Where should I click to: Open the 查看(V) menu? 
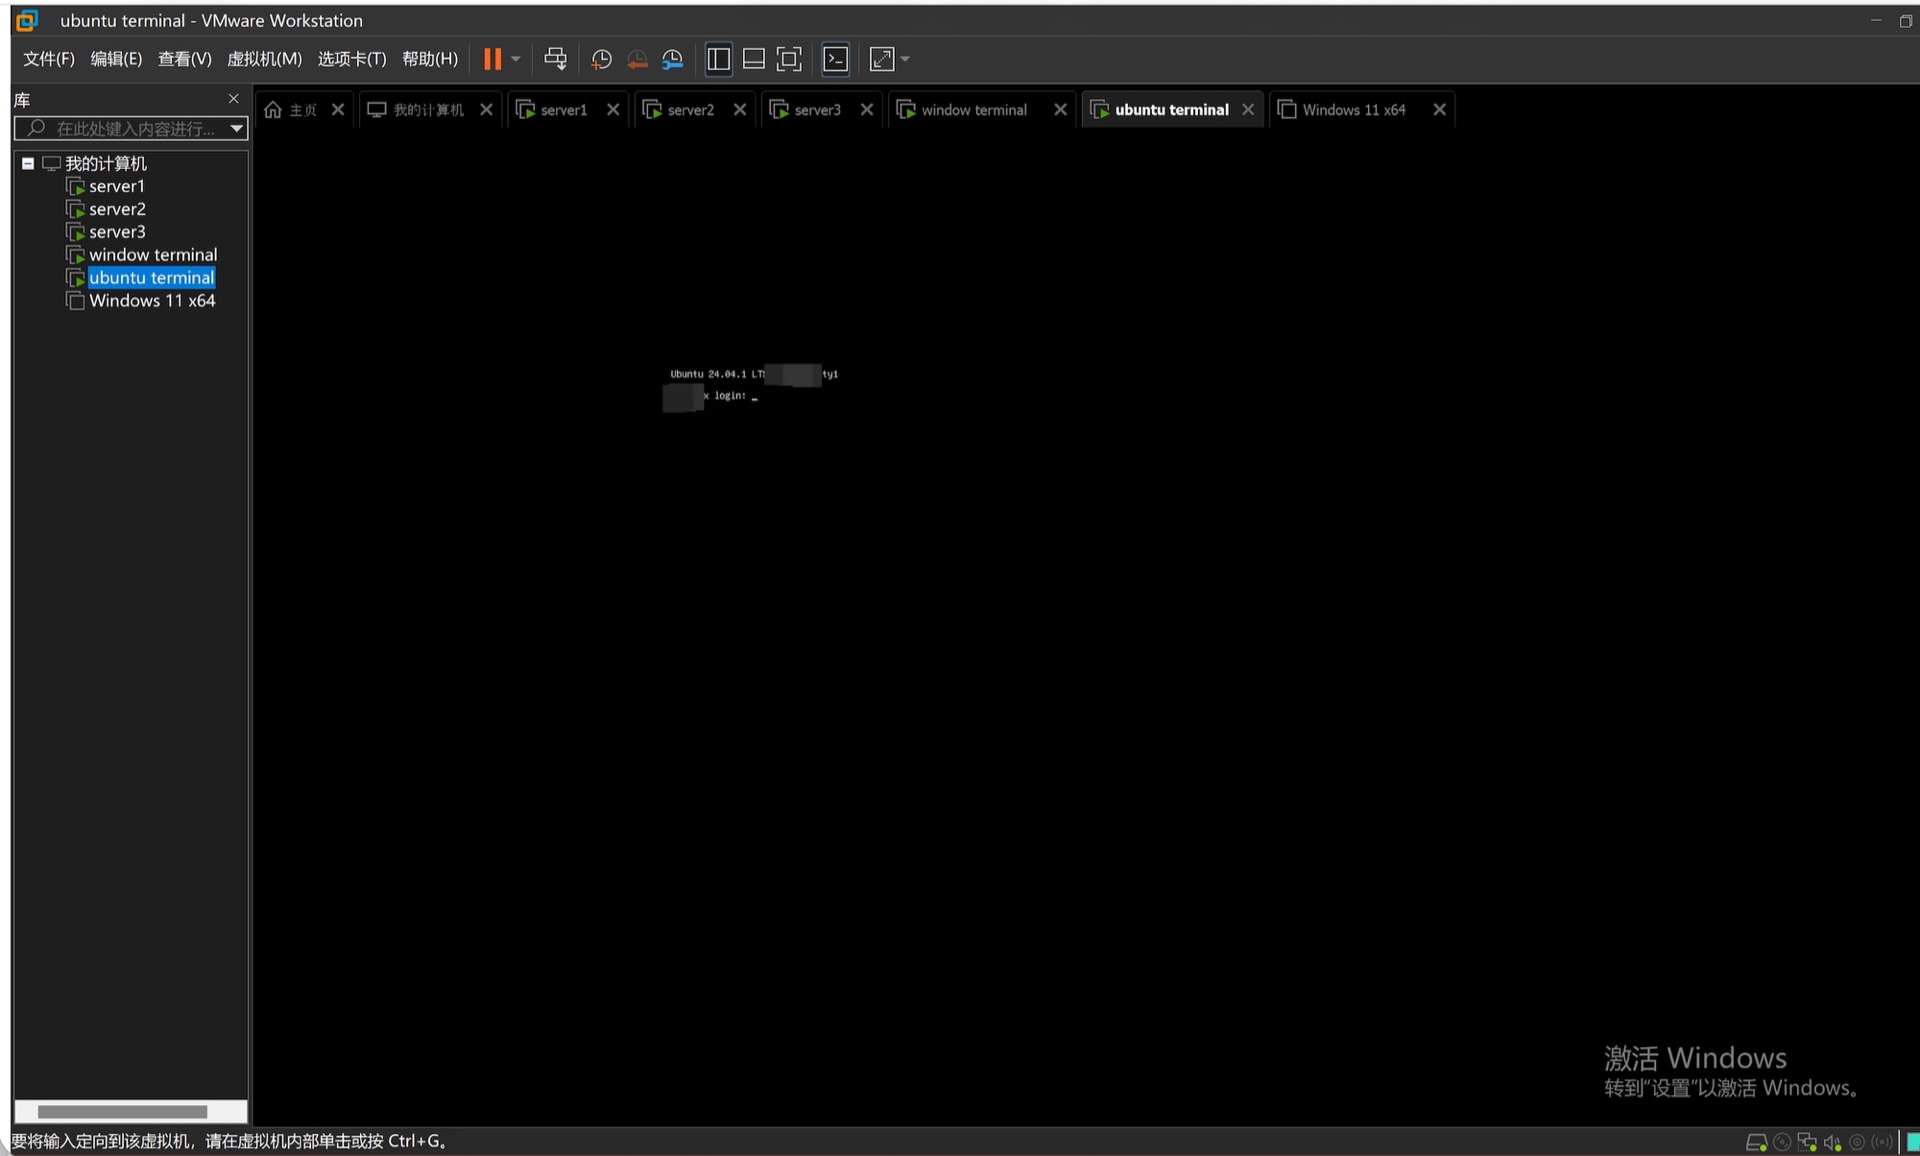pos(185,59)
